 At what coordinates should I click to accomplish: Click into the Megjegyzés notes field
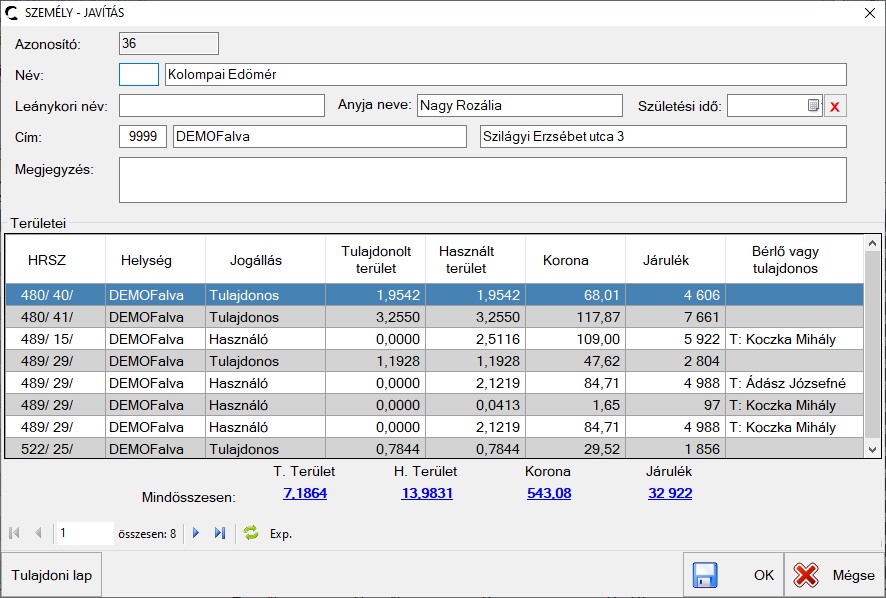coord(482,180)
